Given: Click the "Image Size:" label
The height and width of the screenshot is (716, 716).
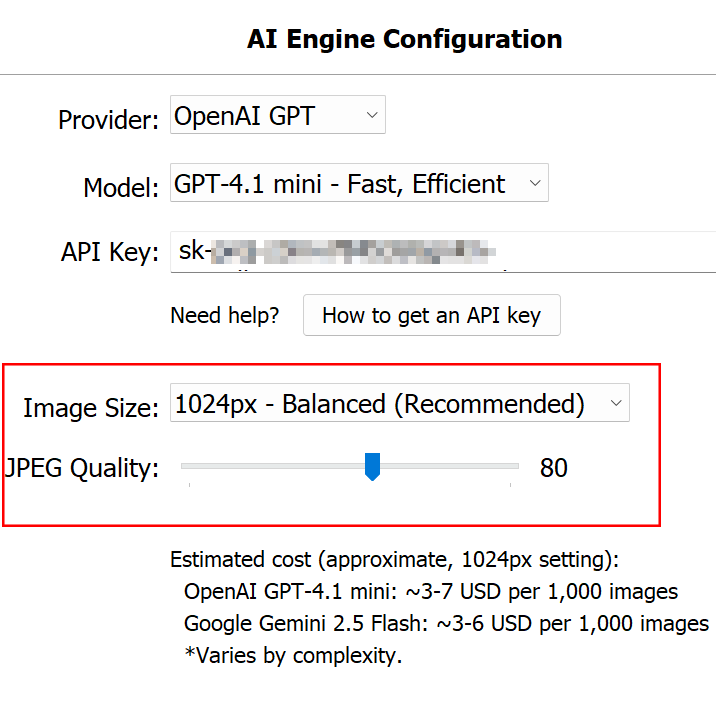Looking at the screenshot, I should (x=90, y=408).
